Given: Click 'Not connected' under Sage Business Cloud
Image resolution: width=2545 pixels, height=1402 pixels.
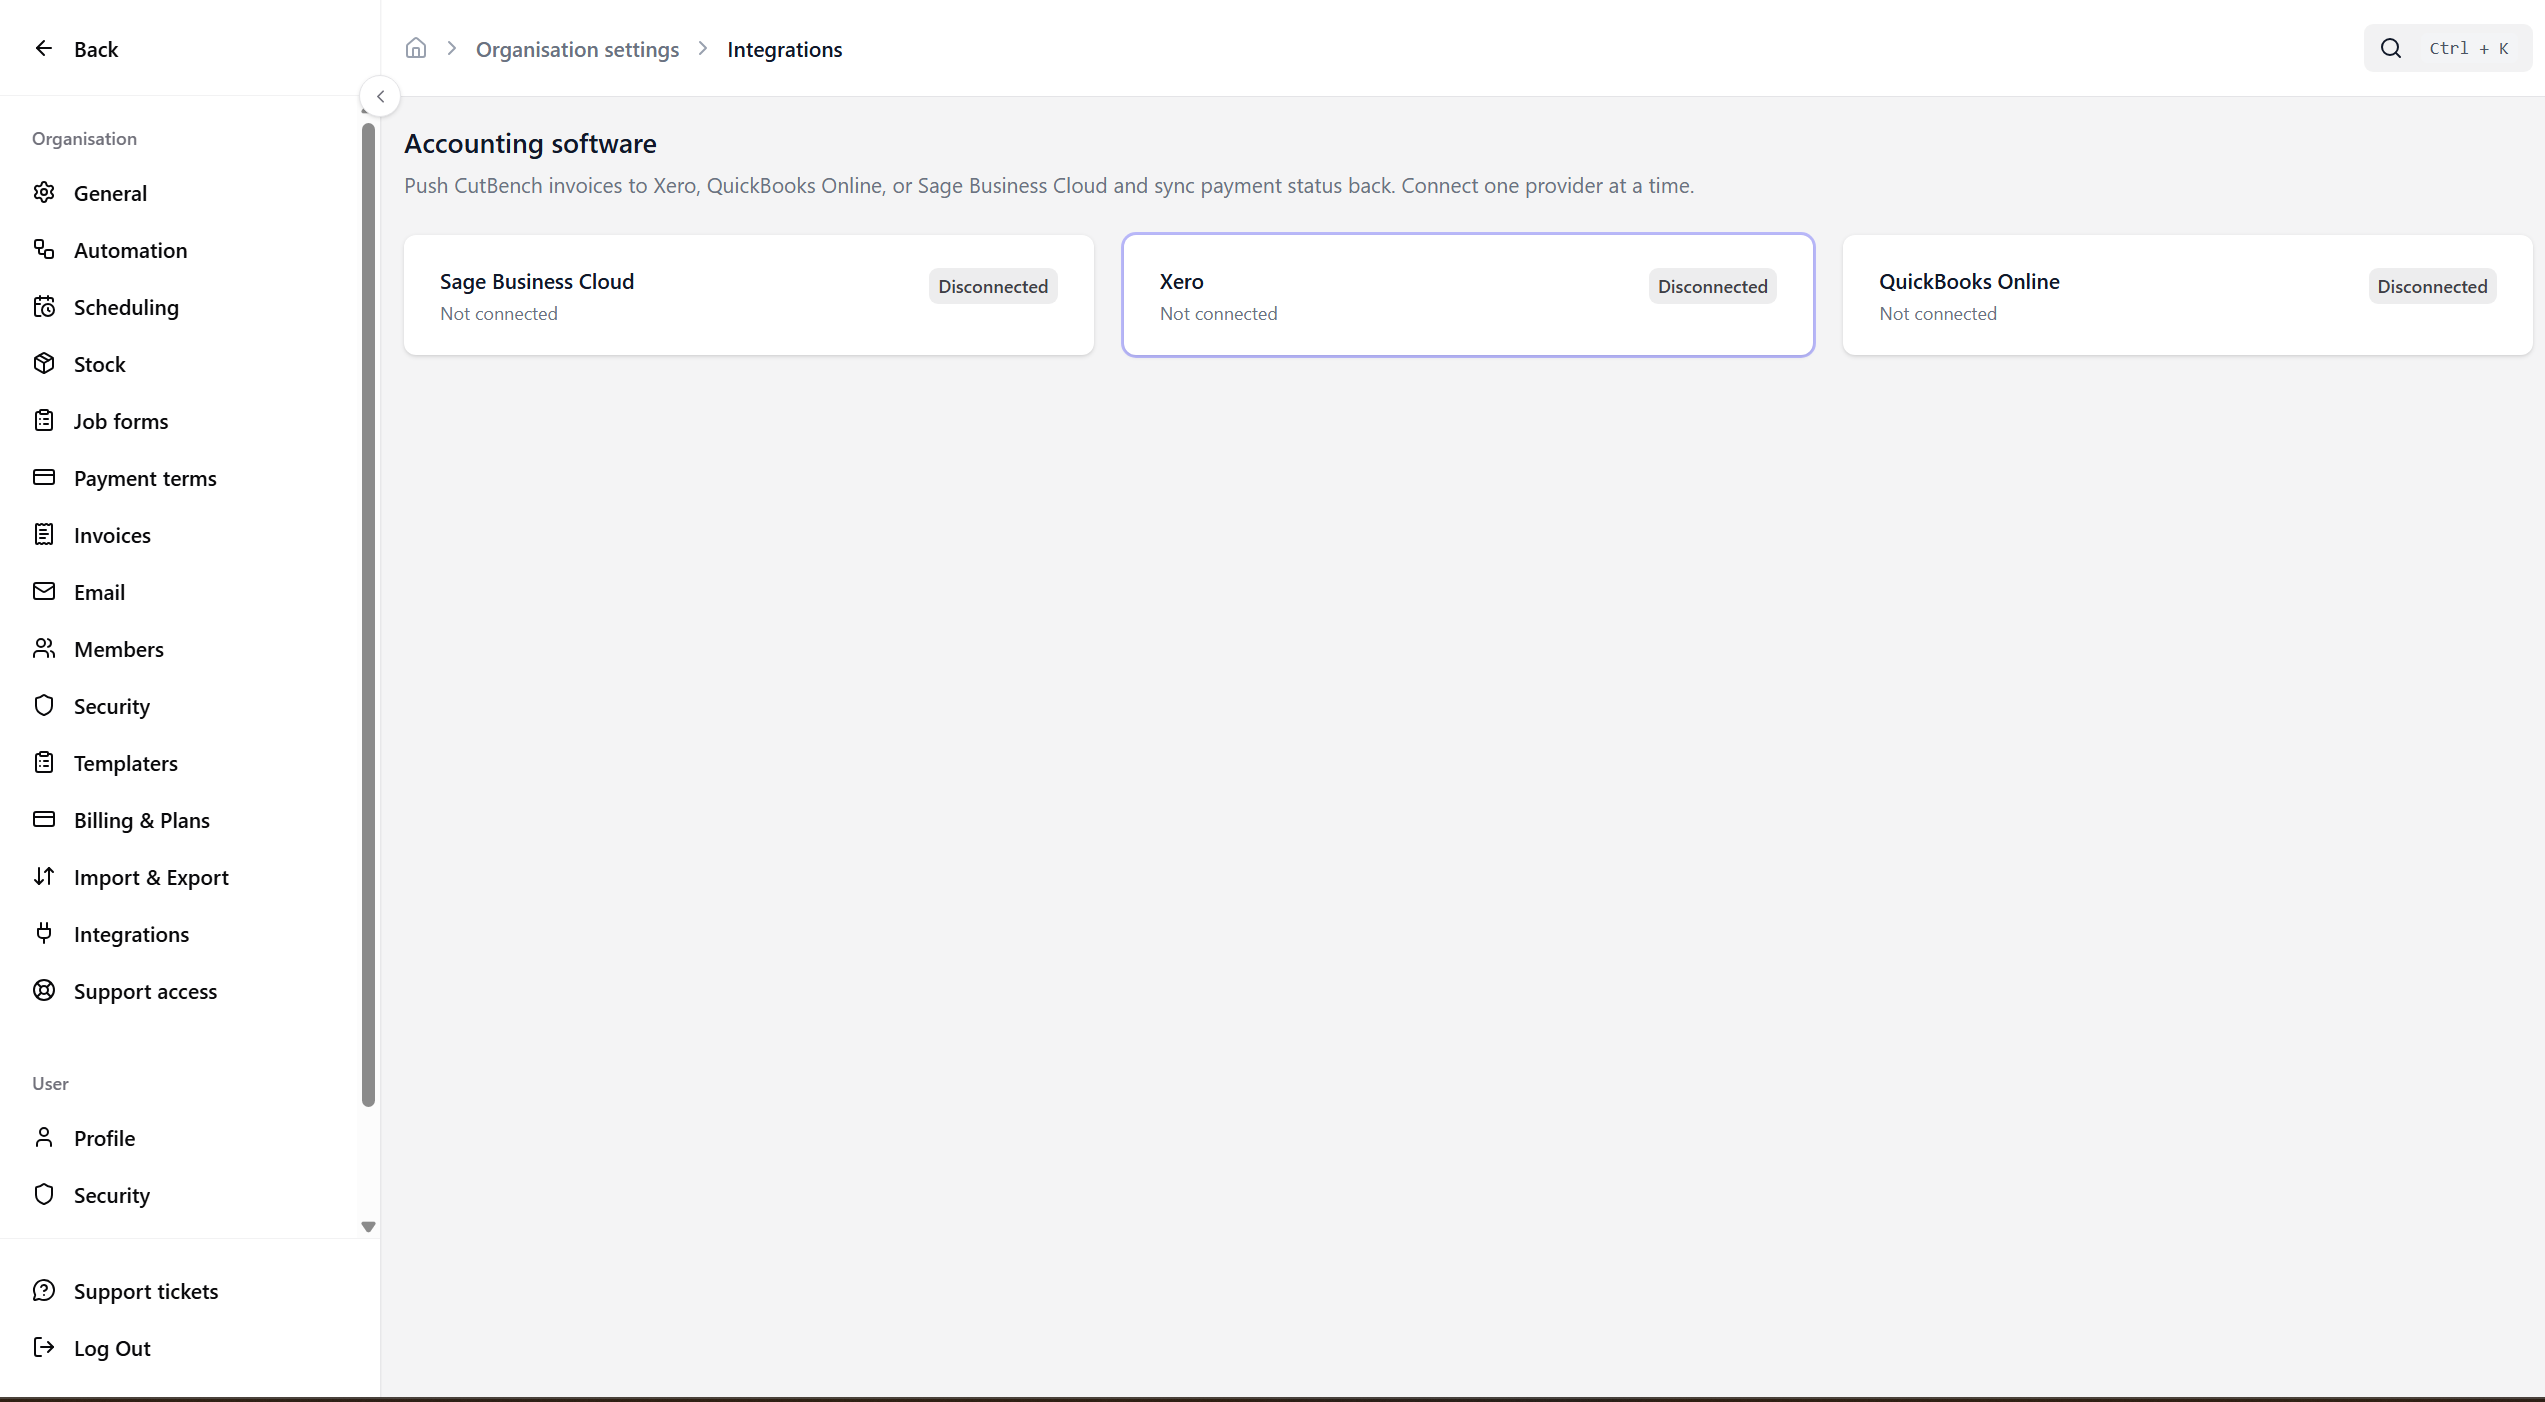Looking at the screenshot, I should tap(499, 314).
